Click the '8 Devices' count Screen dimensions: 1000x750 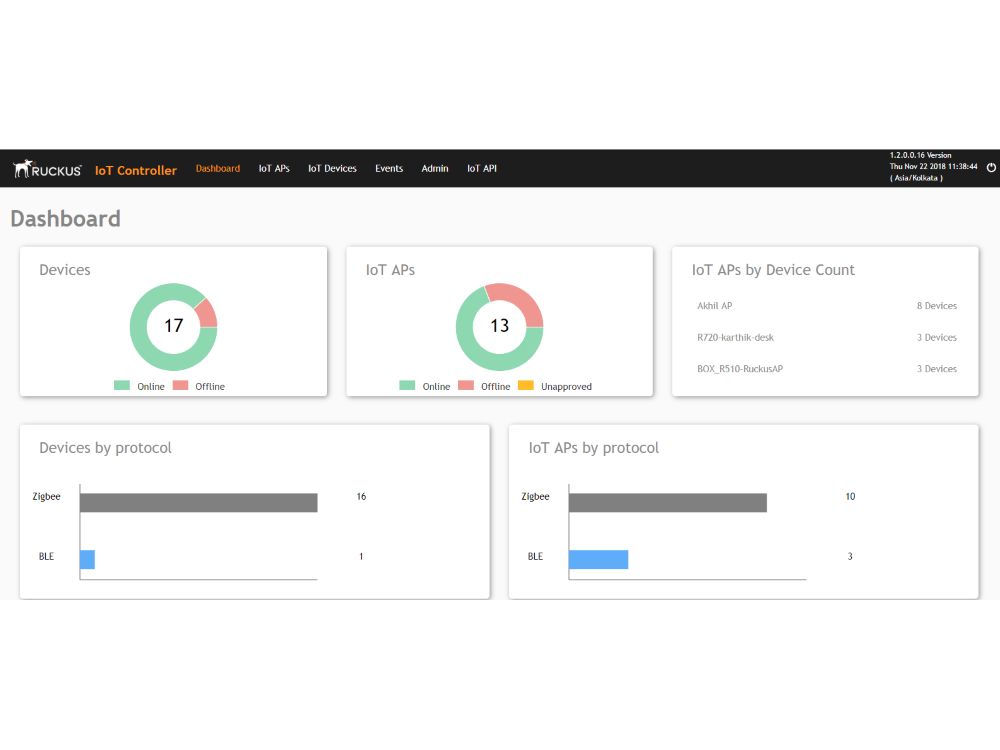[x=937, y=305]
